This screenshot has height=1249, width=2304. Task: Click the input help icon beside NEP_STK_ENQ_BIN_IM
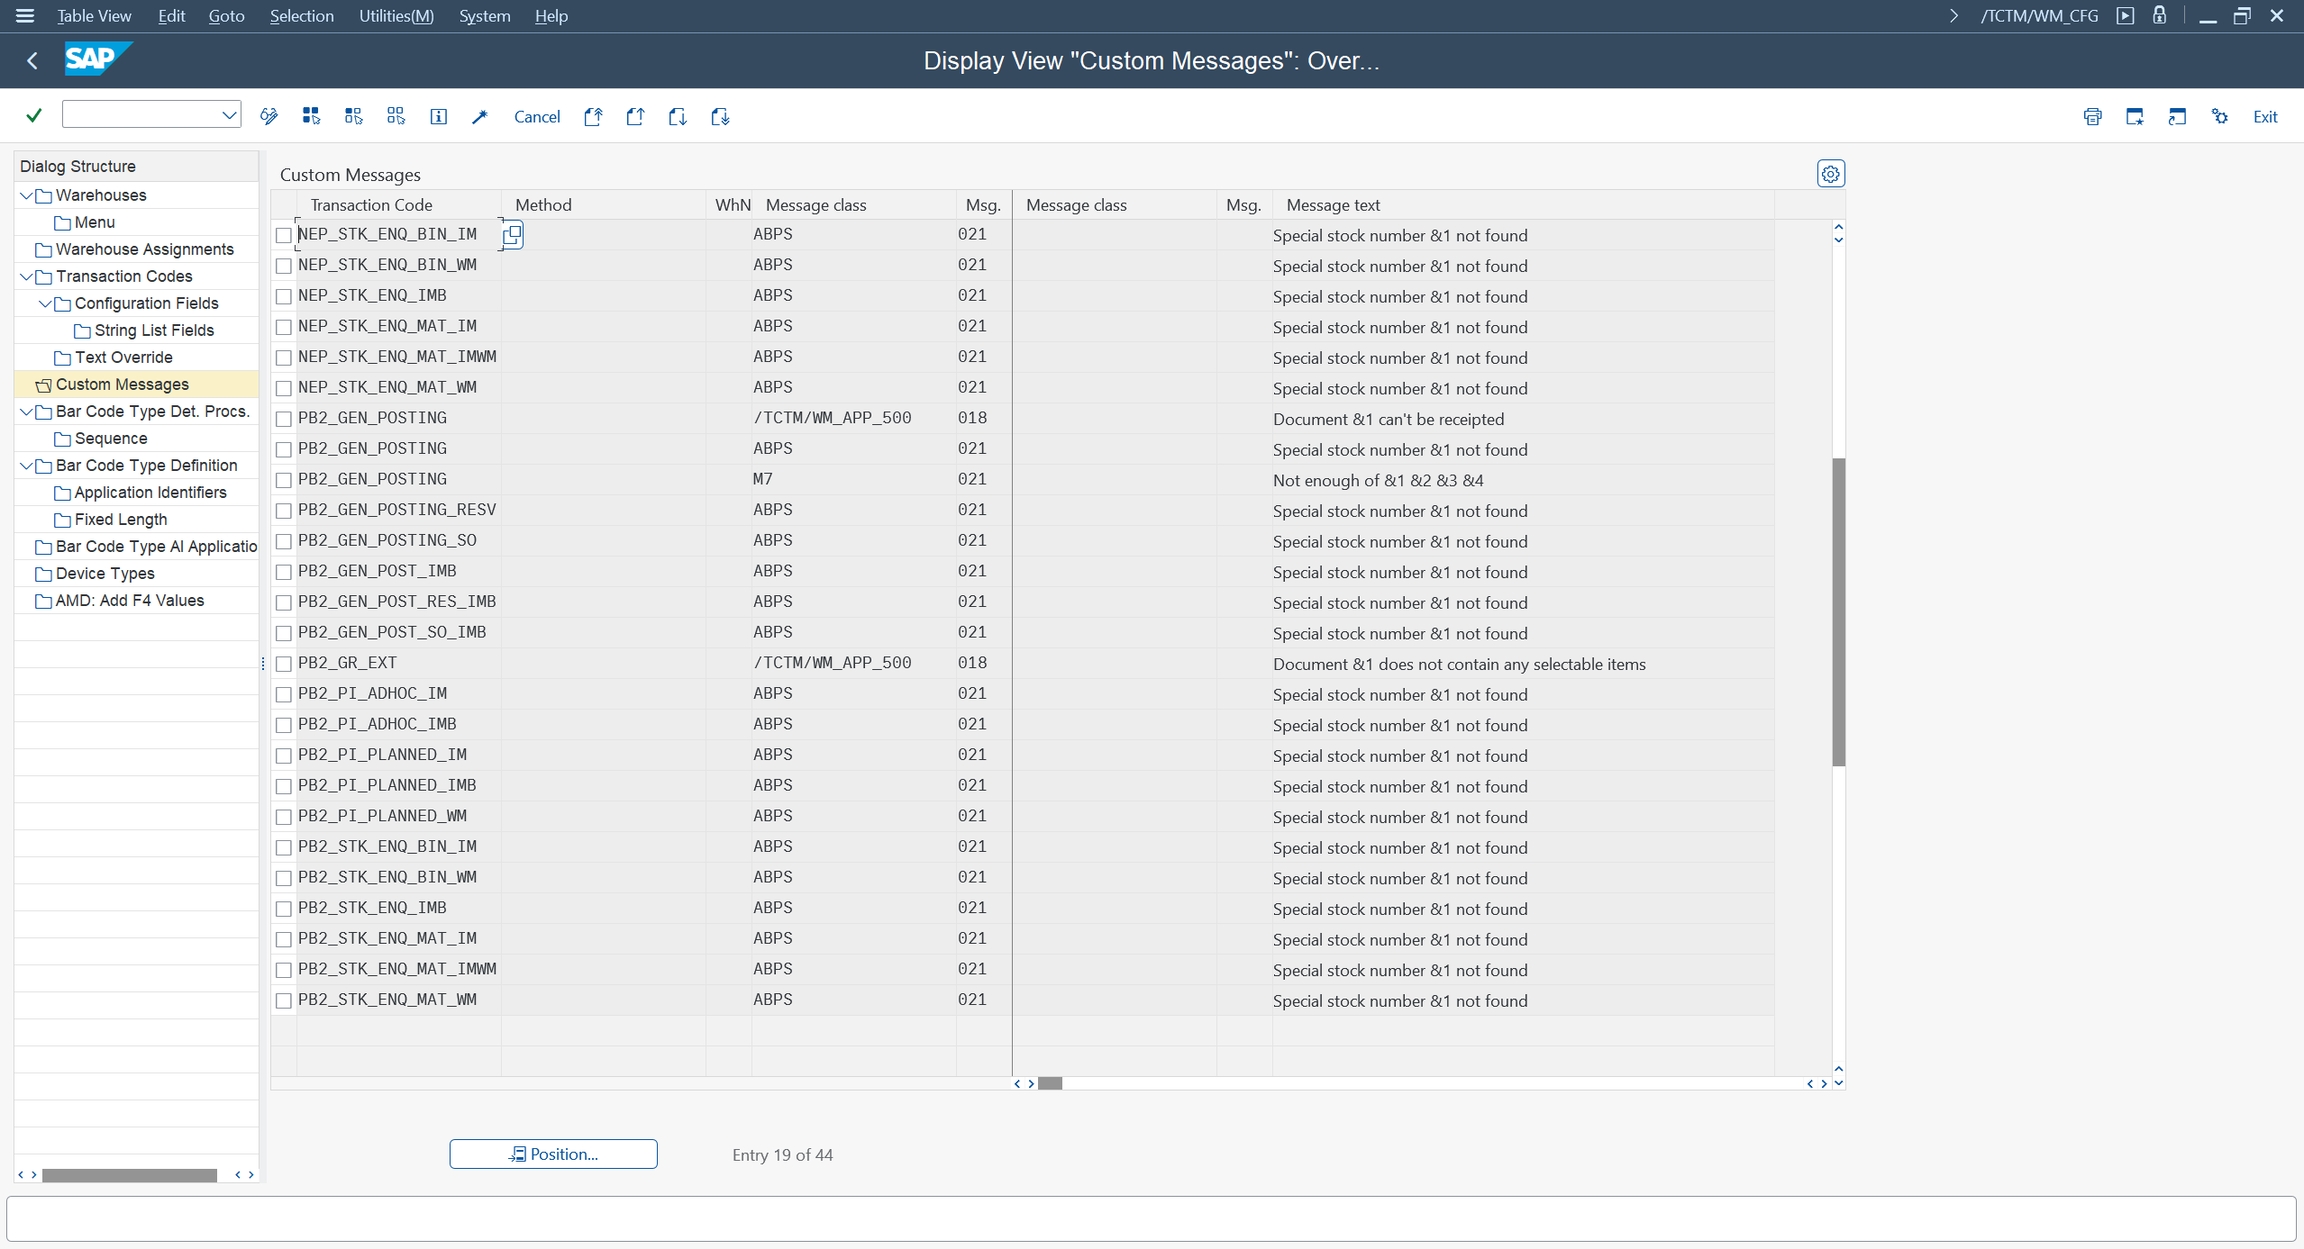click(x=512, y=235)
